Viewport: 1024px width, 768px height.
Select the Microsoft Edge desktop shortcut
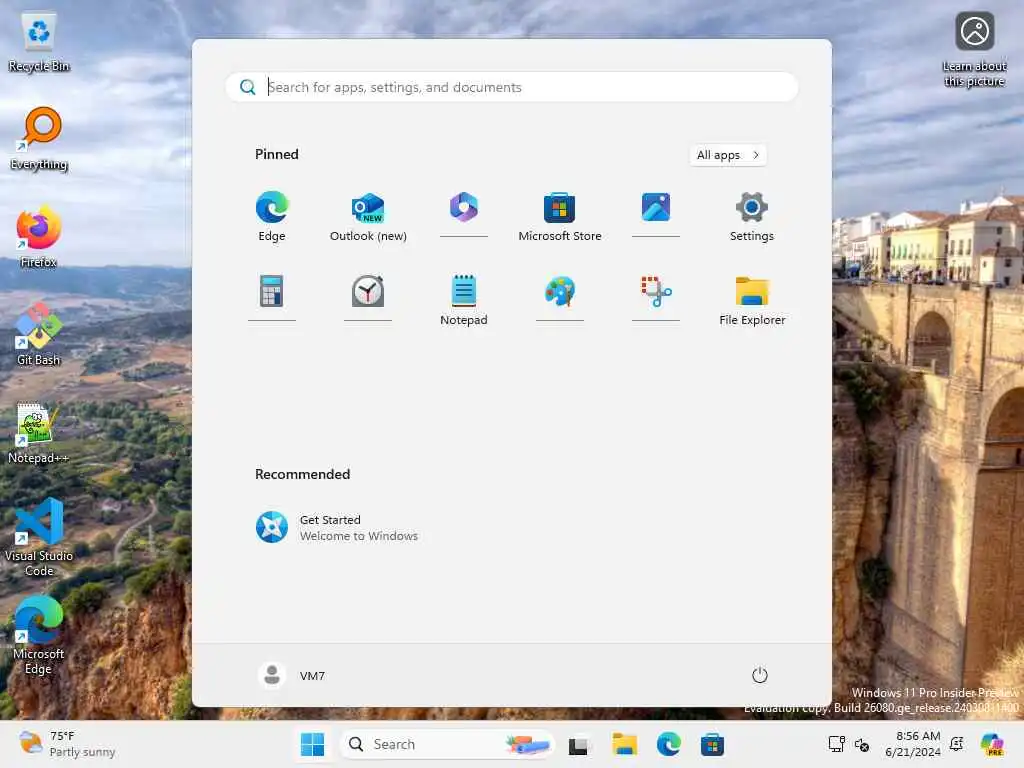pos(39,635)
